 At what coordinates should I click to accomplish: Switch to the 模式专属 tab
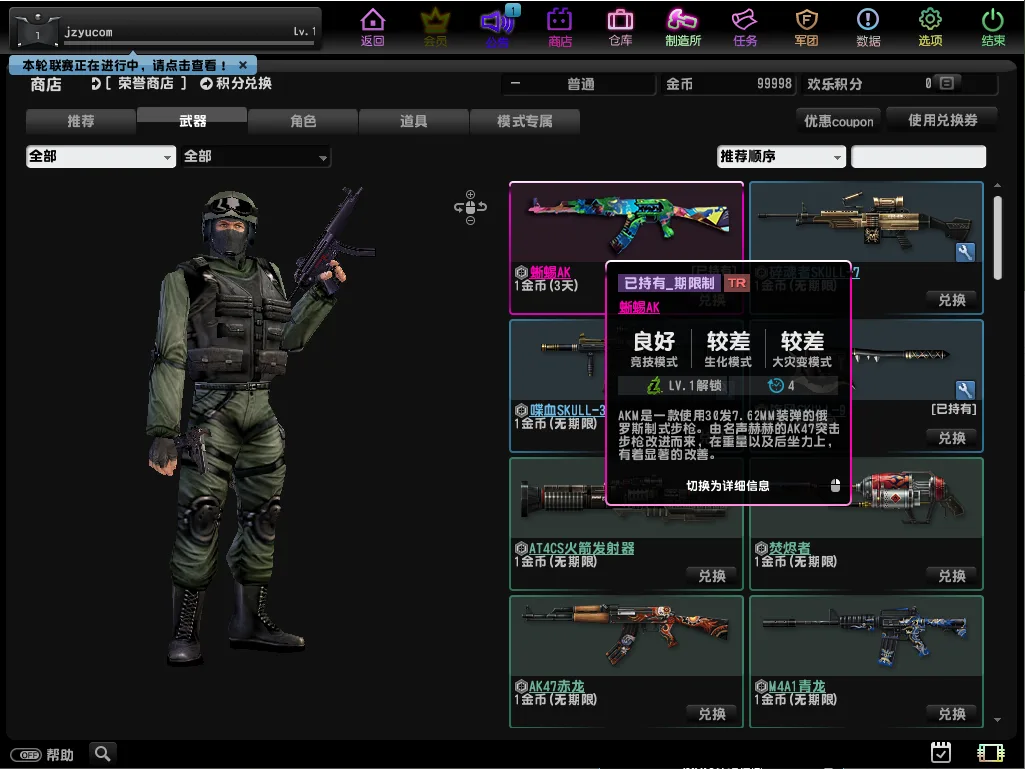525,122
